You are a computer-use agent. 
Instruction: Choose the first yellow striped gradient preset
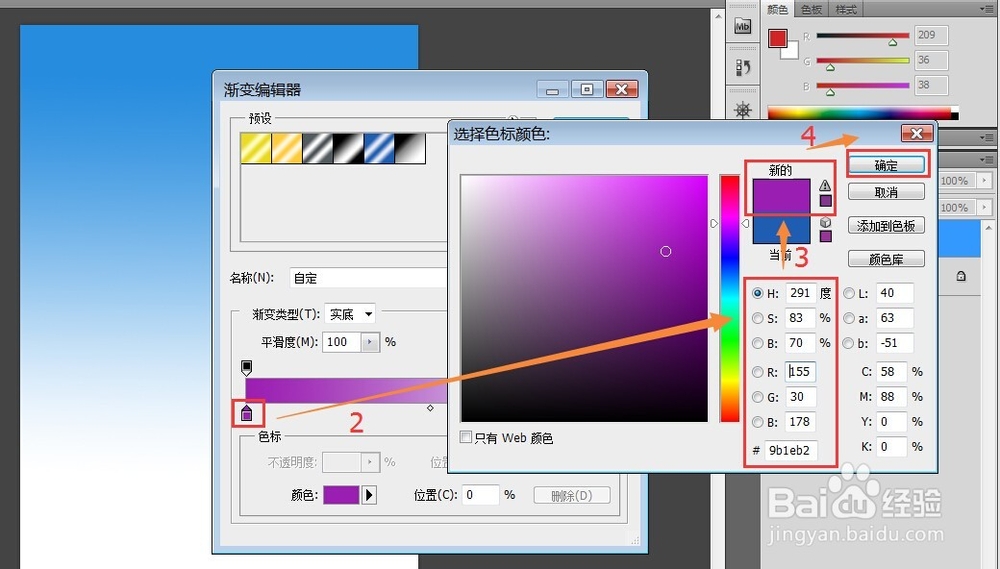coord(256,148)
